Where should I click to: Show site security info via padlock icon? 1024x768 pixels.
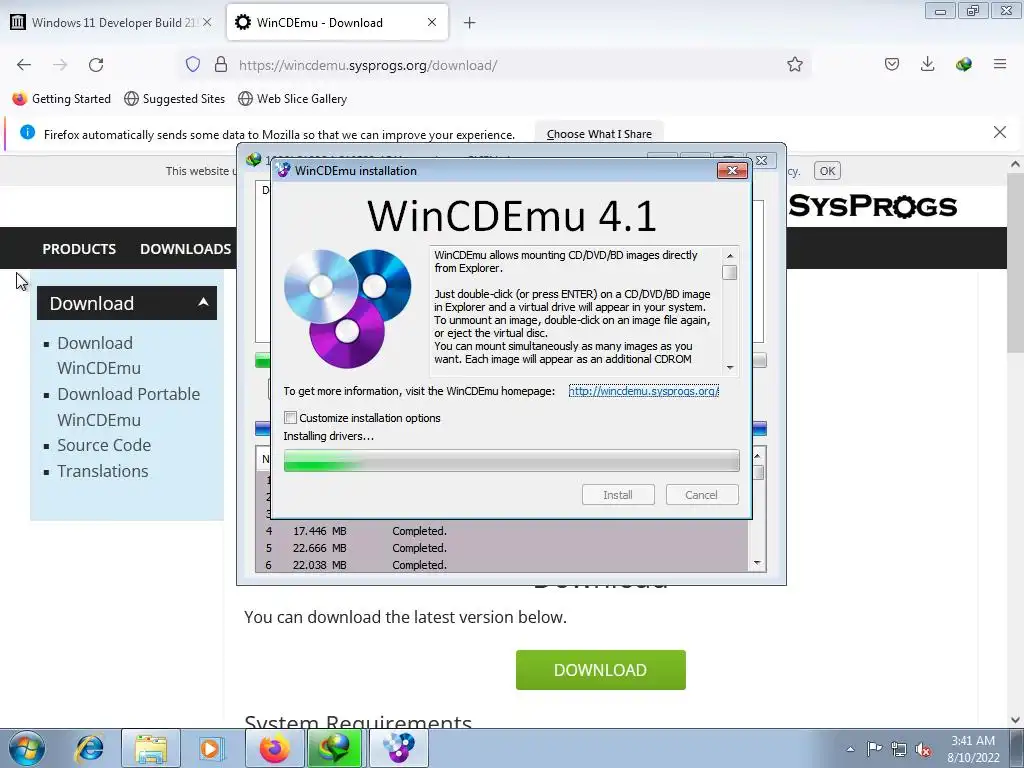(x=221, y=65)
